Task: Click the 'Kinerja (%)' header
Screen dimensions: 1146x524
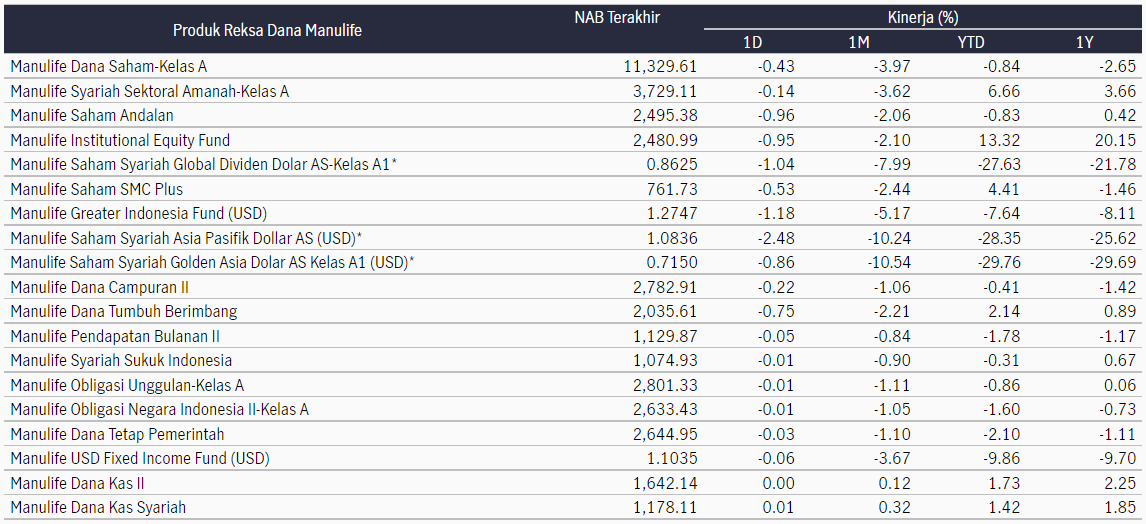Action: coord(924,17)
